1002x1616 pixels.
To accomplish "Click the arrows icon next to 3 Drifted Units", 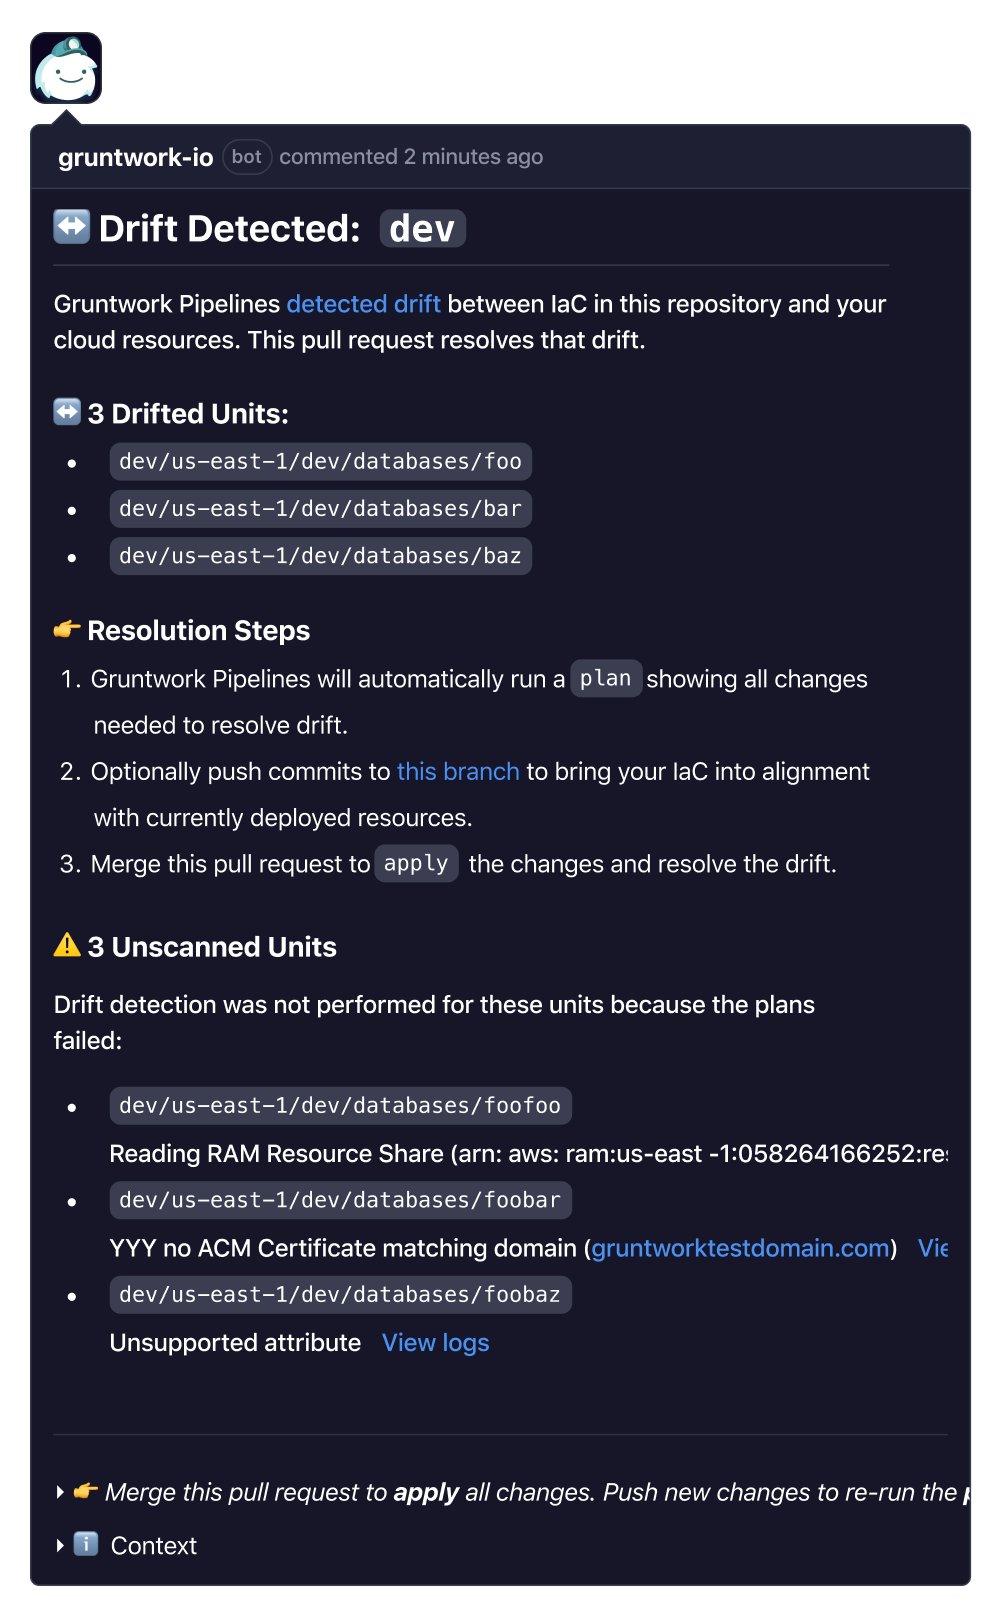I will pos(67,412).
